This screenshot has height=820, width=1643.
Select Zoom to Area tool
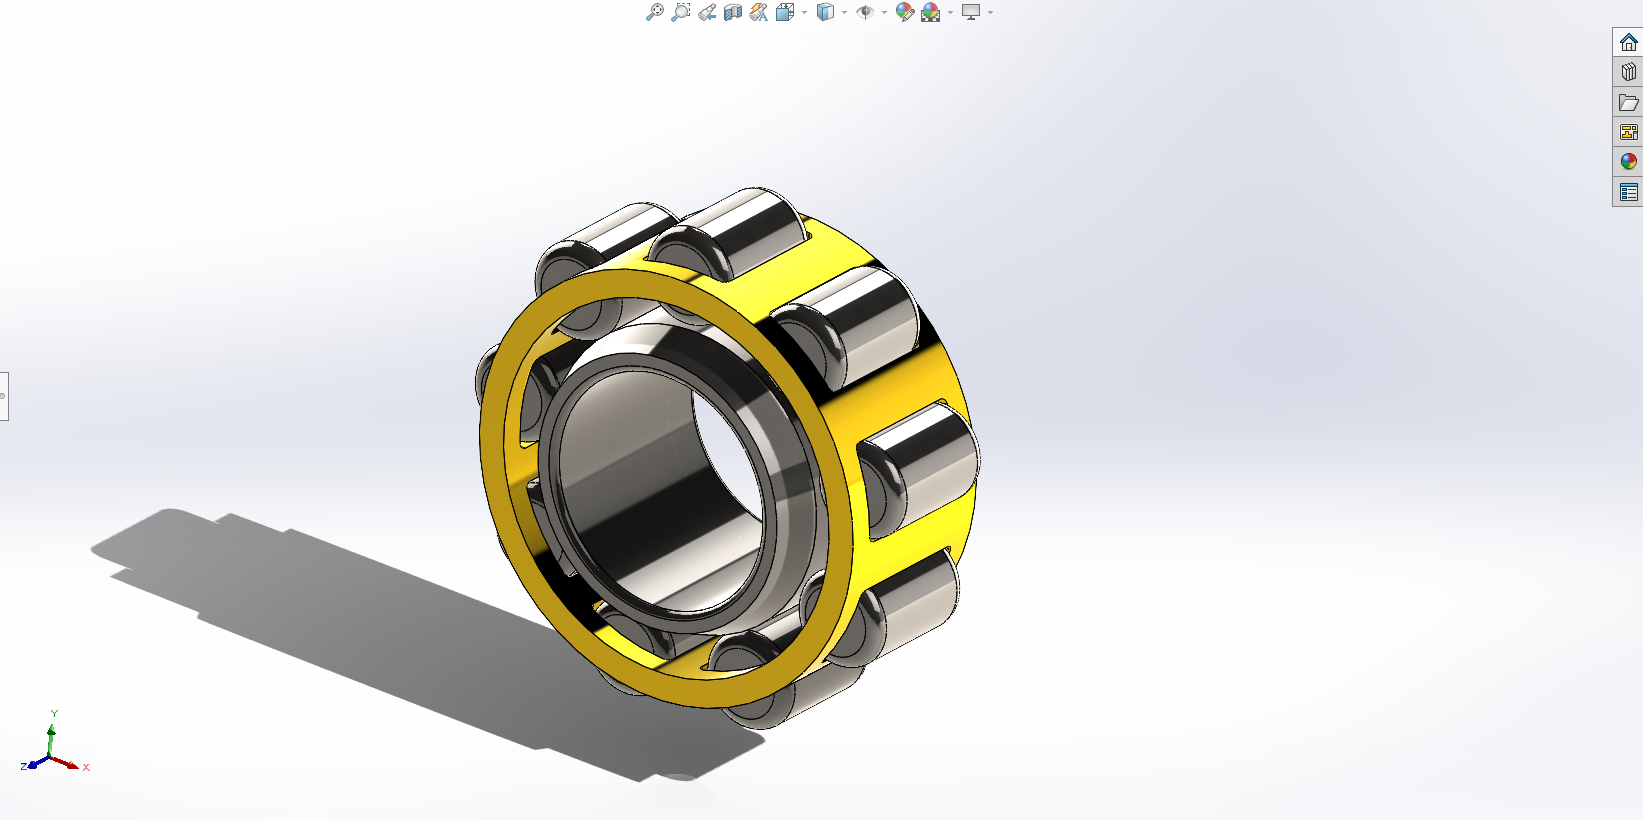point(680,12)
